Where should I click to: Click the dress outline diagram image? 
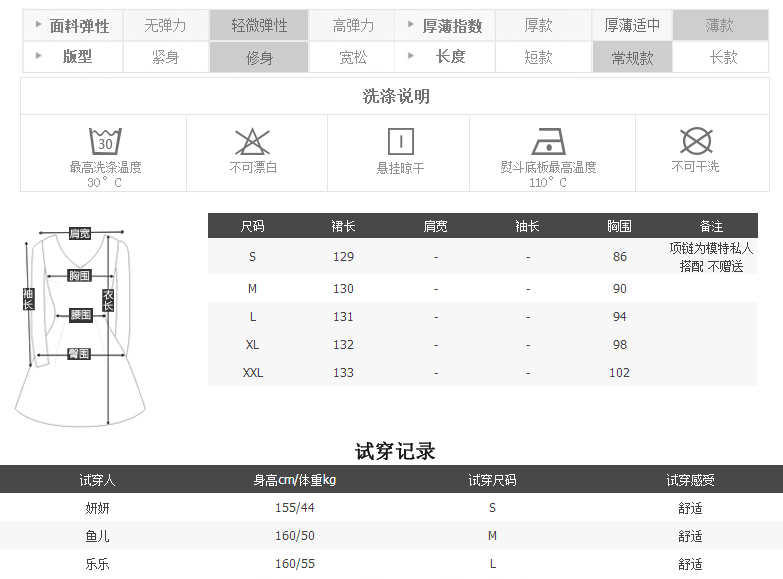point(80,327)
